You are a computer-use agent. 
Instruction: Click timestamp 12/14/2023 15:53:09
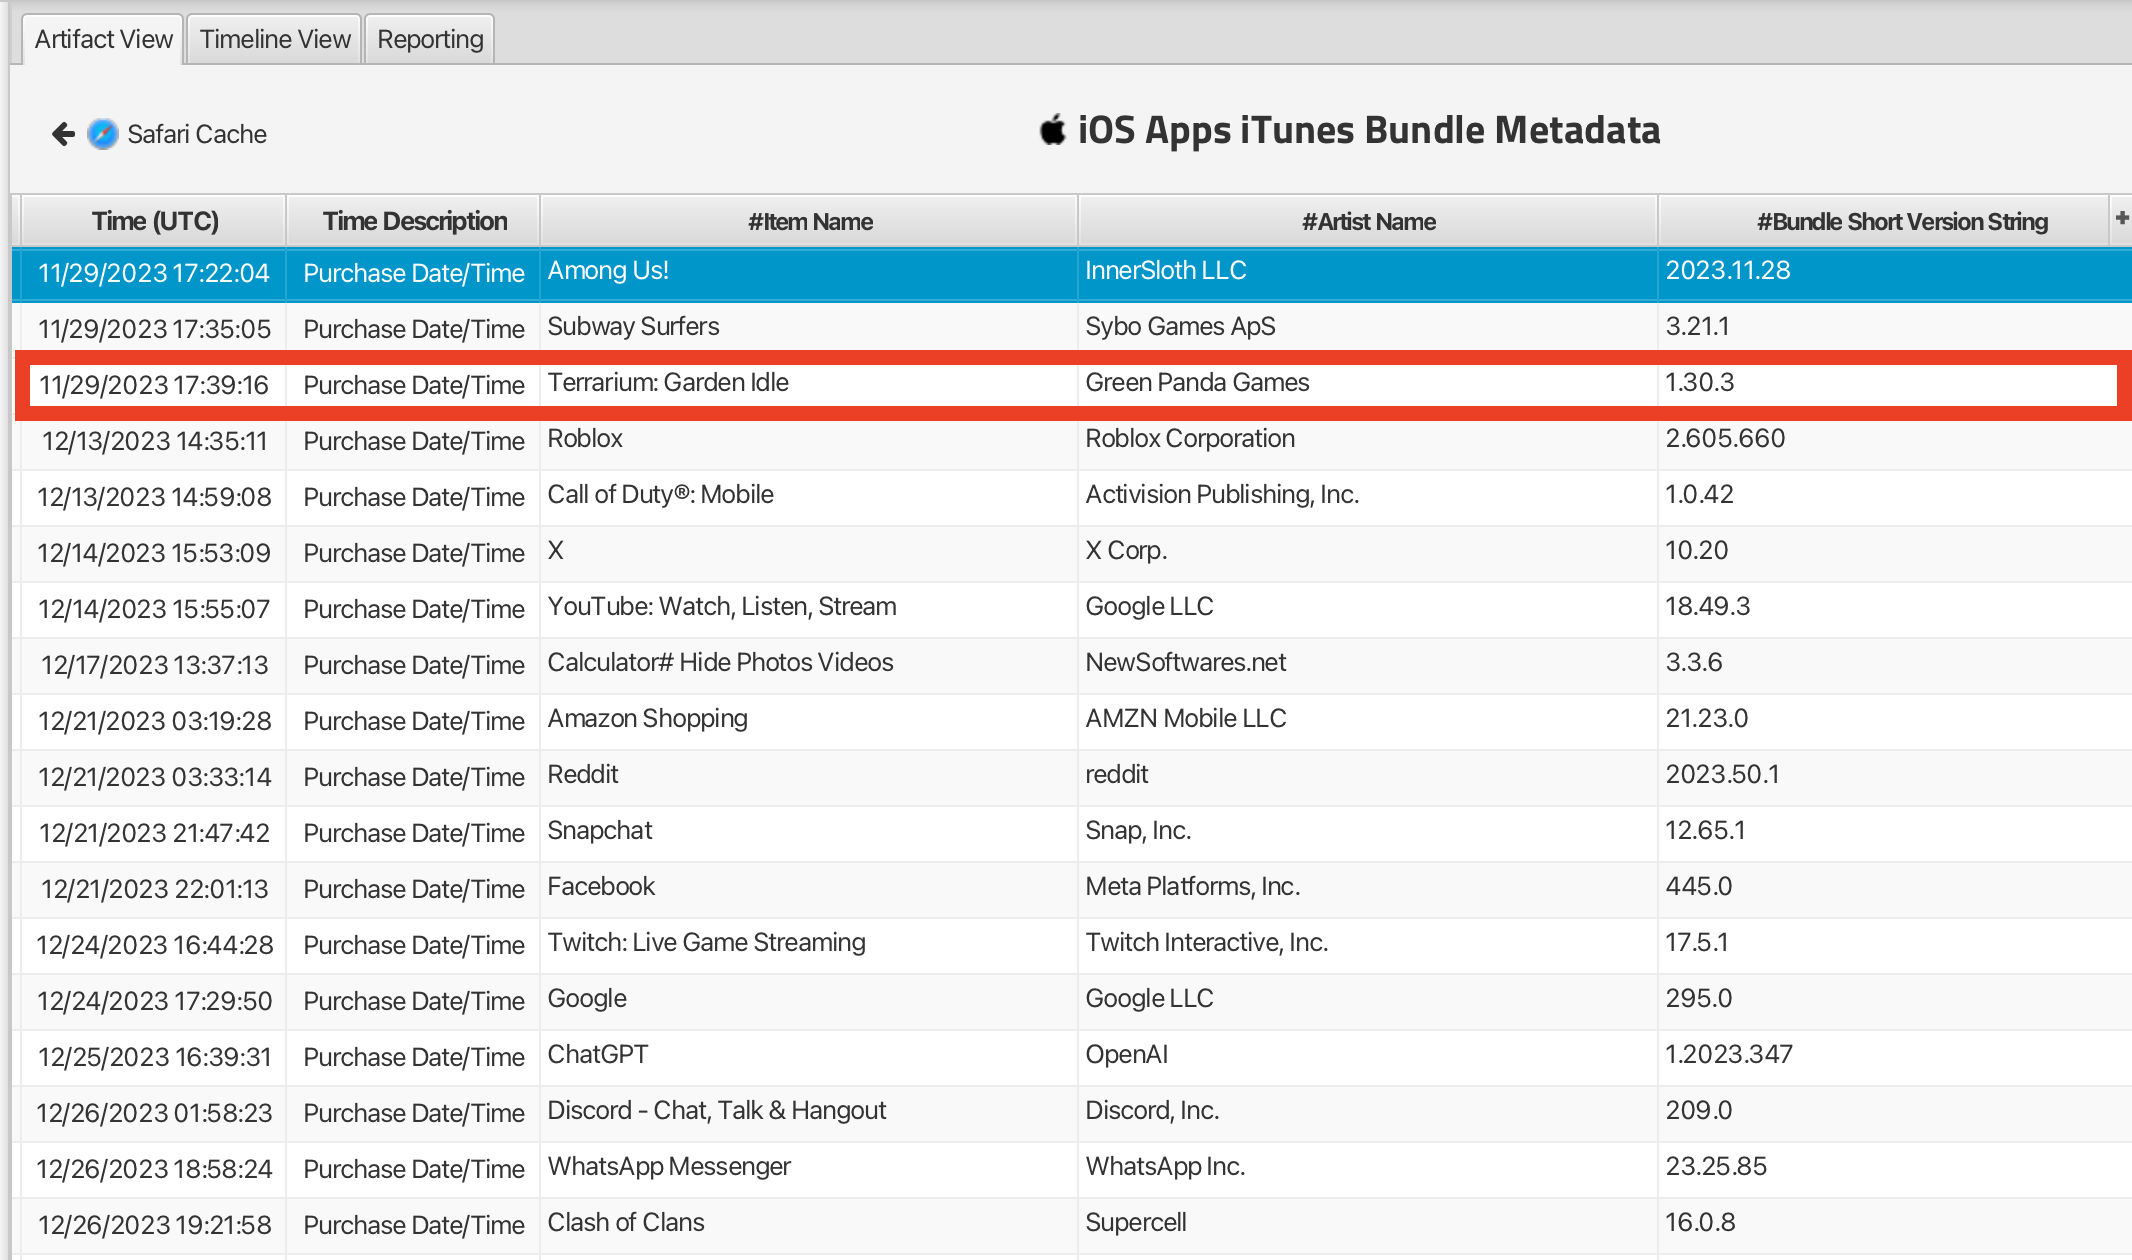click(x=154, y=553)
